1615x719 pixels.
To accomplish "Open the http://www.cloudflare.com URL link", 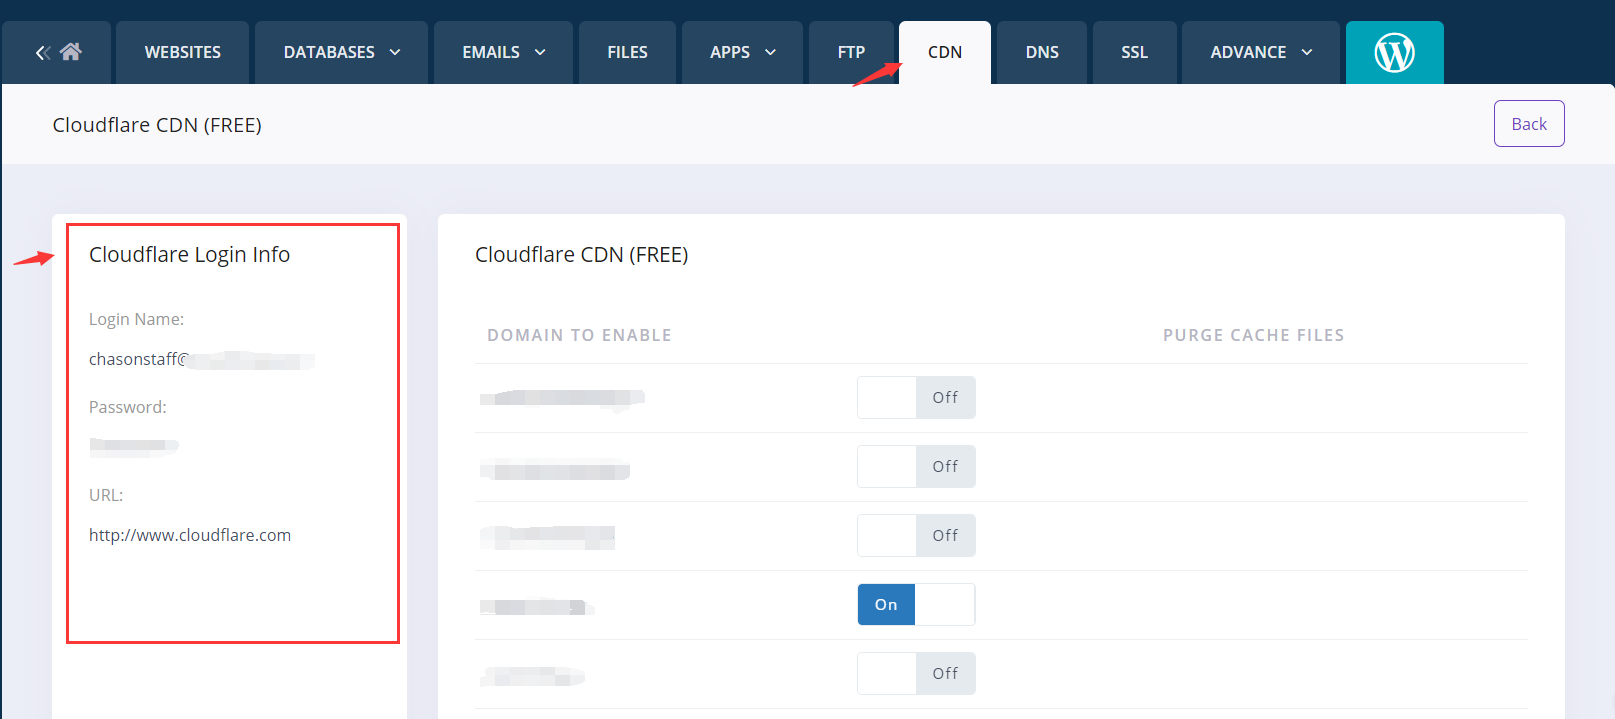I will coord(190,535).
